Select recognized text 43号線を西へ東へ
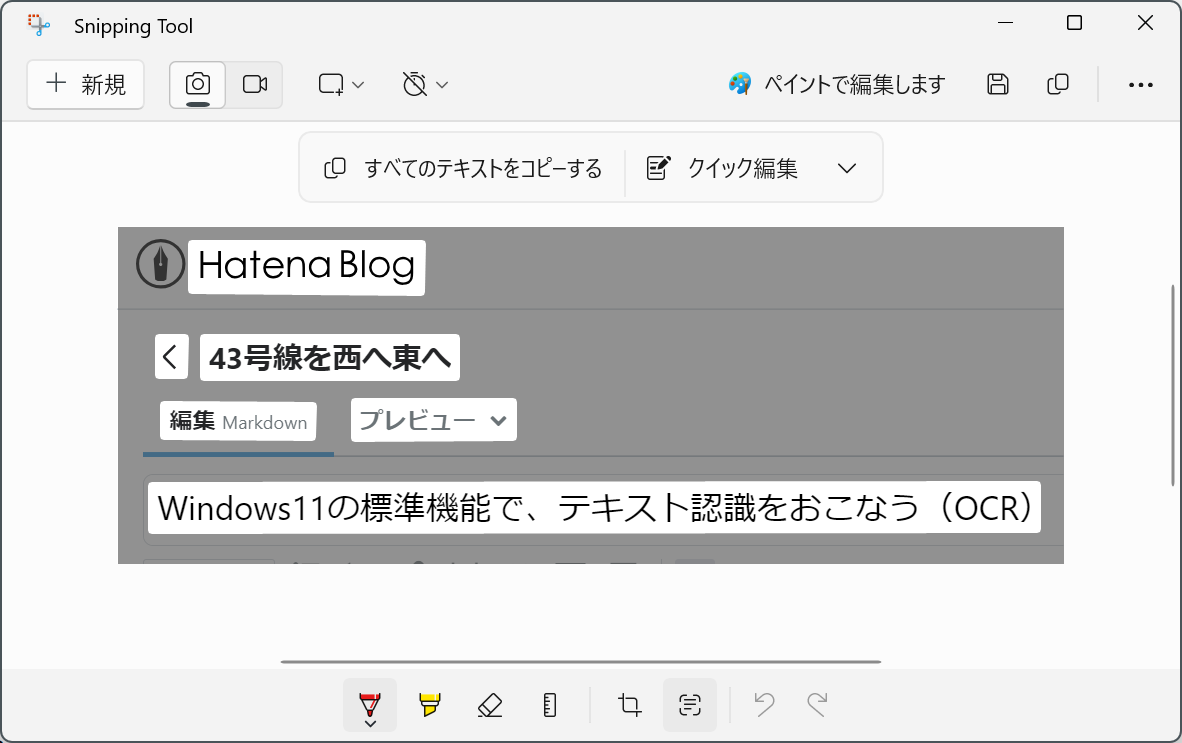Screen dimensions: 1182x743 coord(329,357)
